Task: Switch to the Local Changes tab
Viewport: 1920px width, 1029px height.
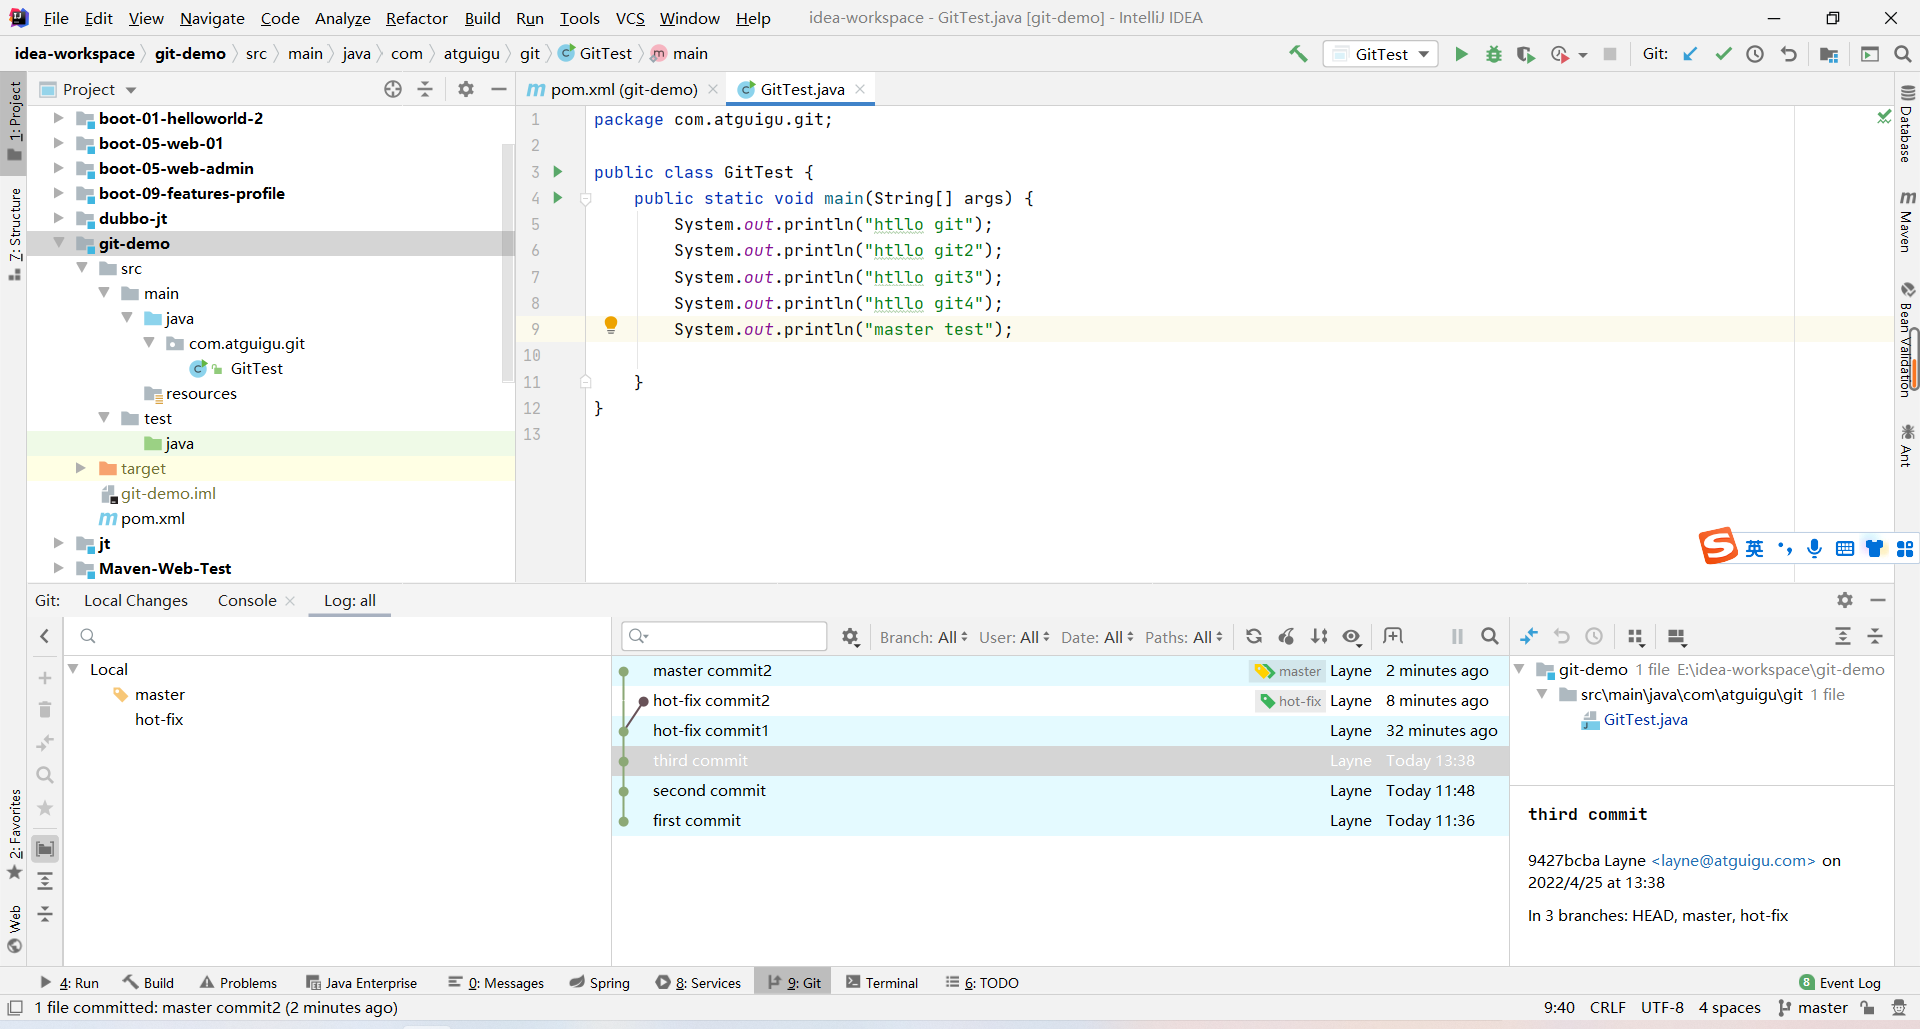Action: [x=136, y=600]
